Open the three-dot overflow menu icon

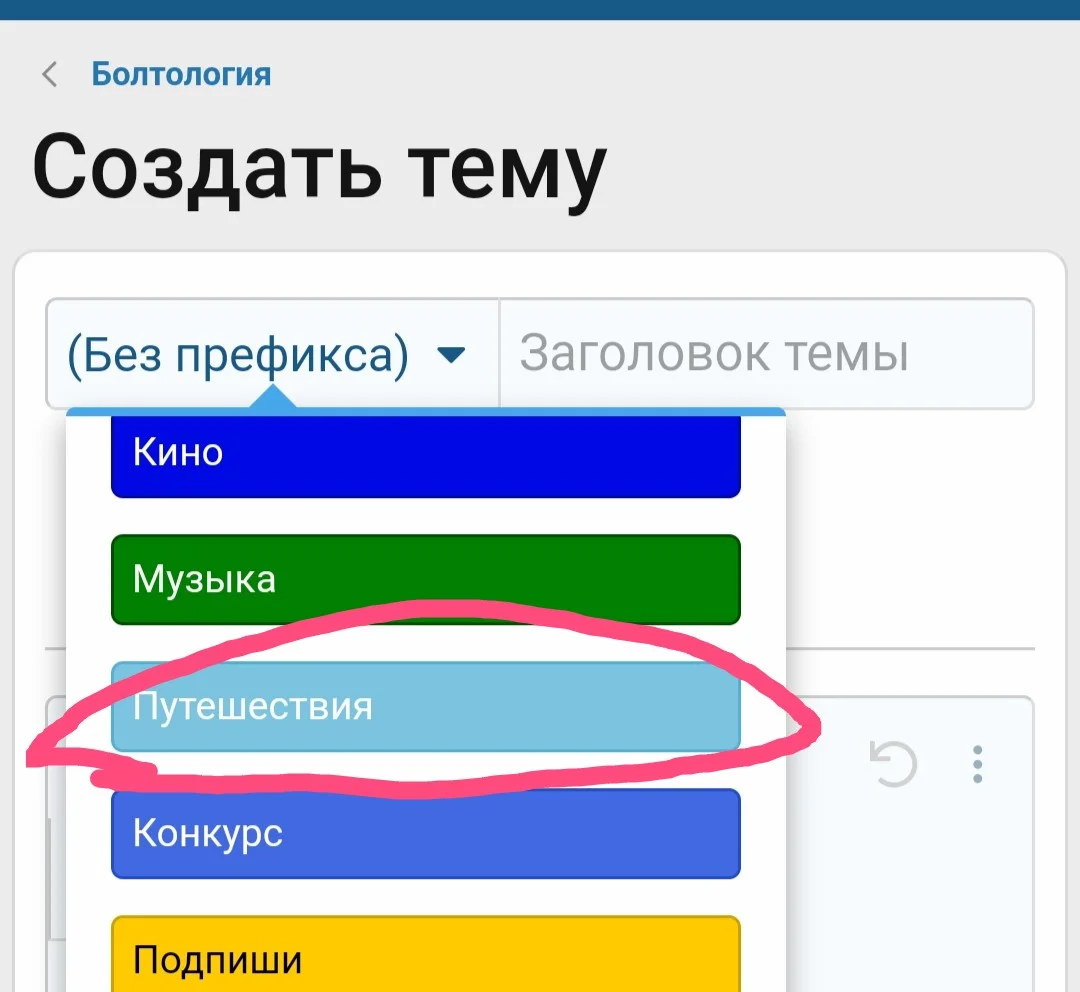[977, 765]
